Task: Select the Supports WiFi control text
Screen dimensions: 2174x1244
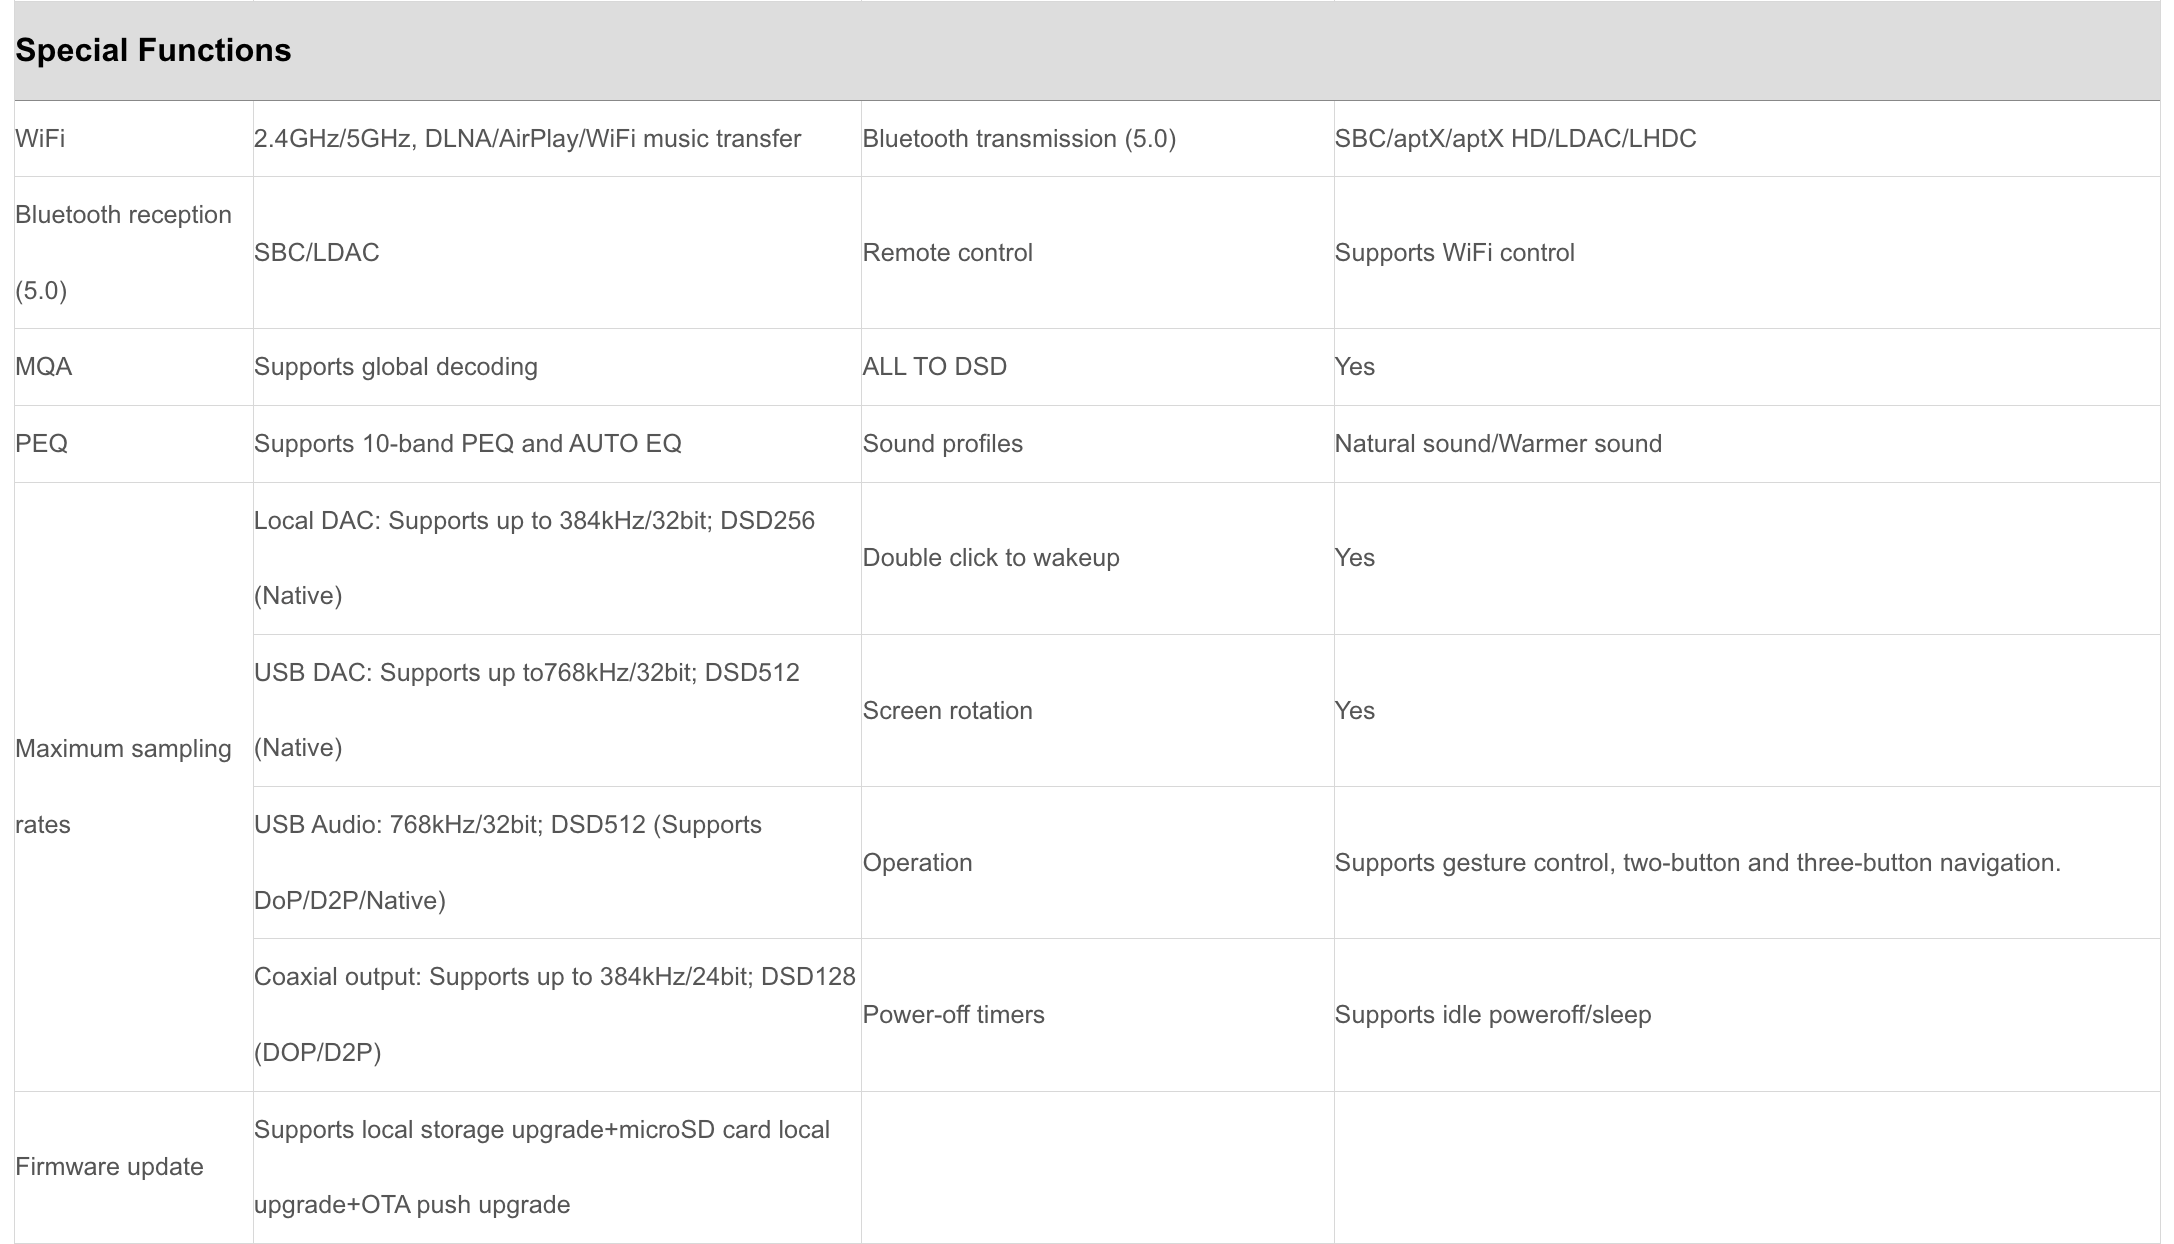Action: pos(1454,252)
